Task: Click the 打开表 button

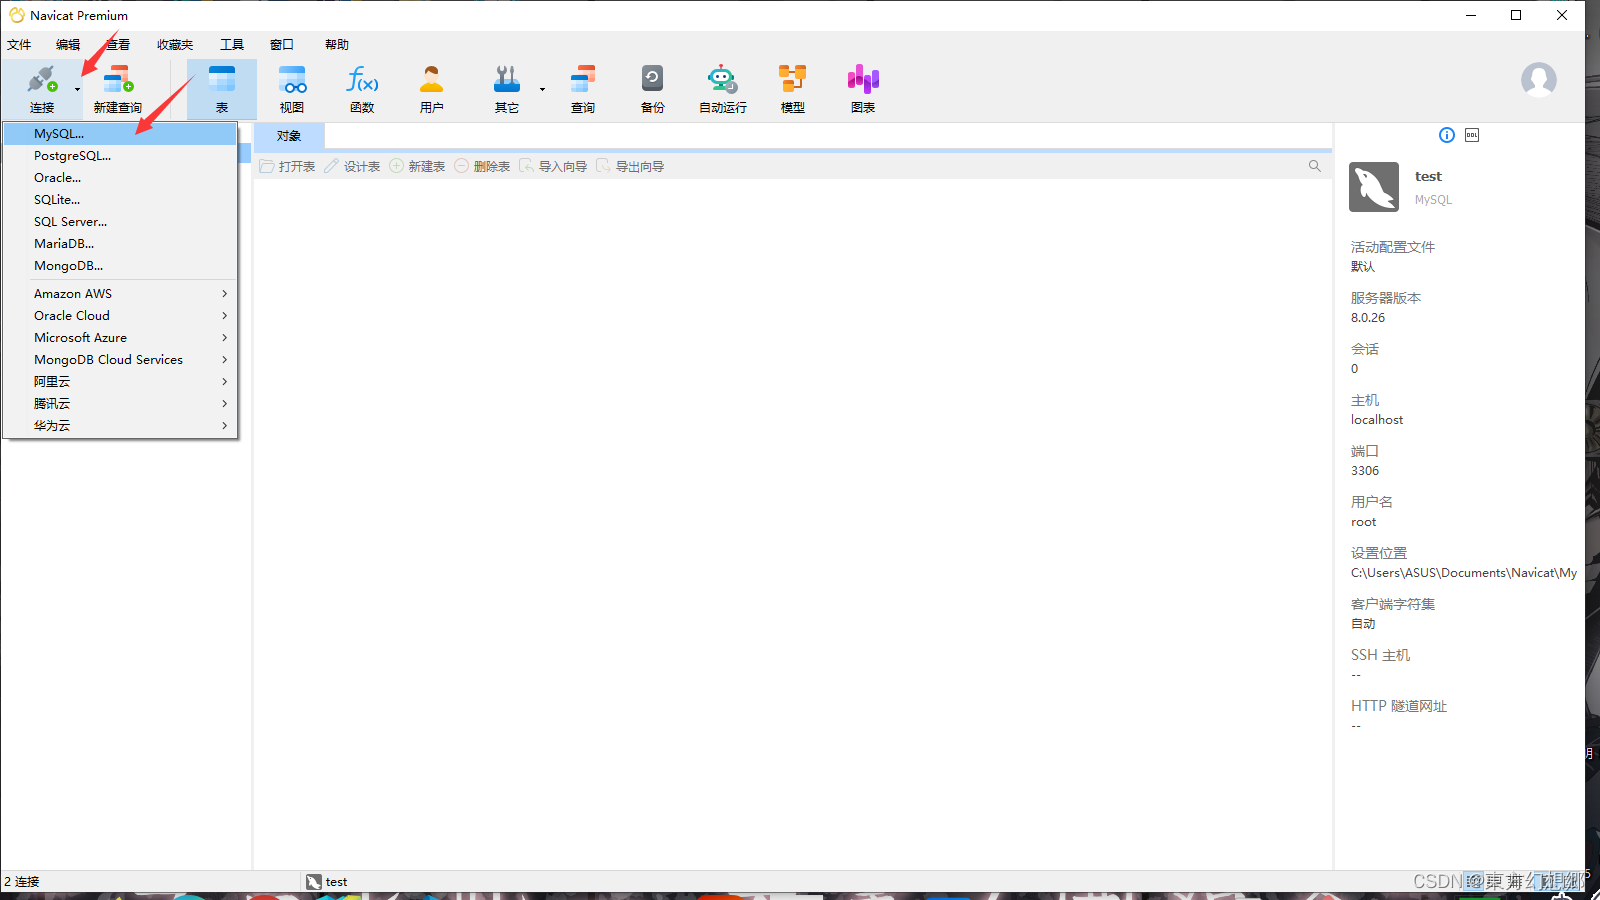Action: click(x=287, y=166)
